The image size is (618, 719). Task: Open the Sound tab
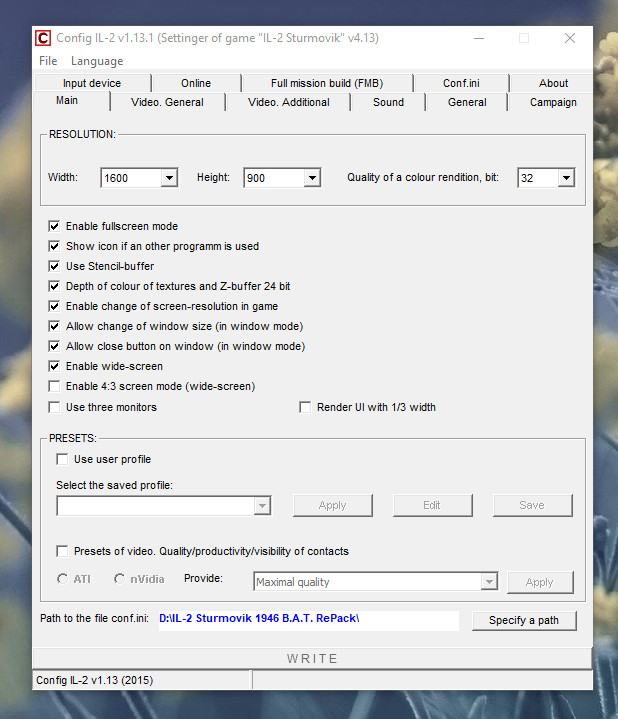pyautogui.click(x=388, y=102)
